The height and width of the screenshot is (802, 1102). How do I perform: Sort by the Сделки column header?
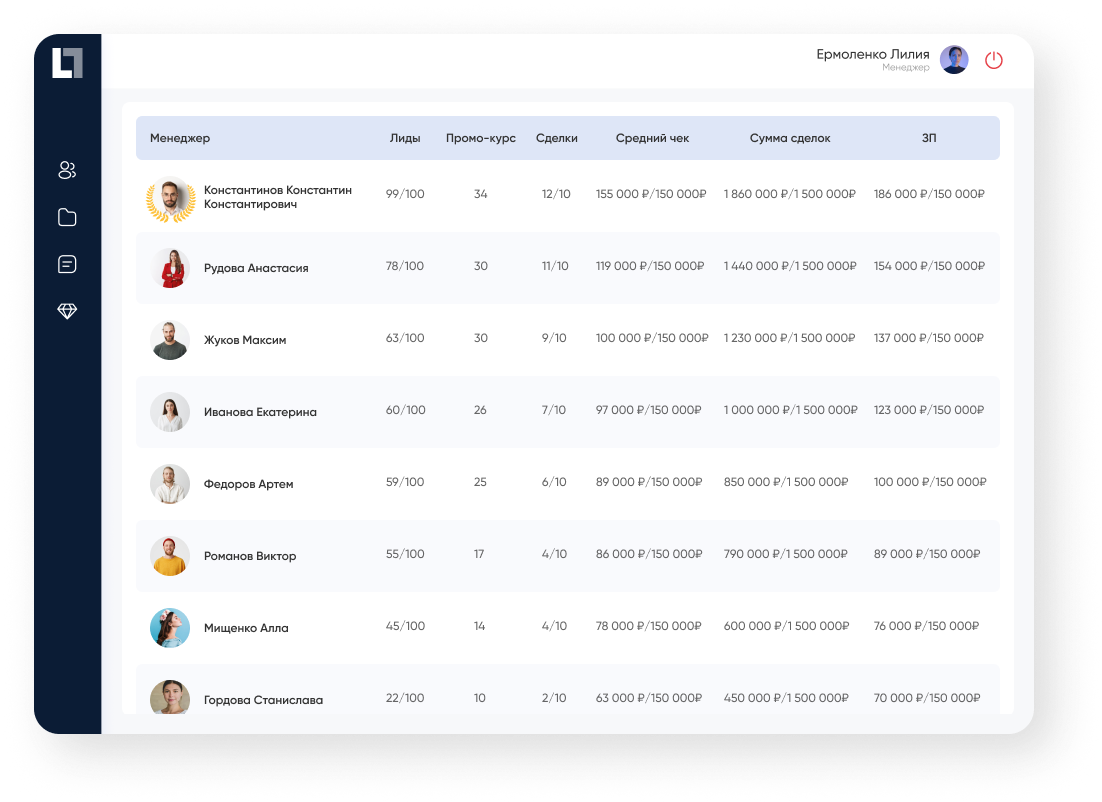click(557, 138)
